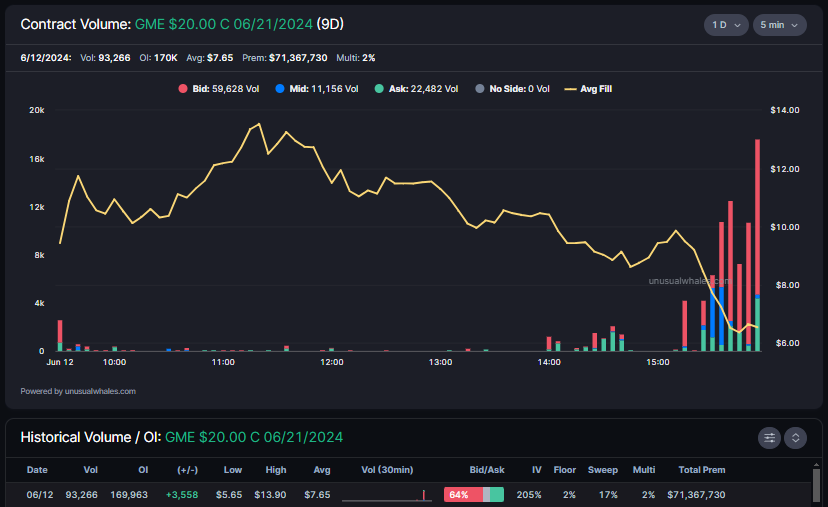Click the 64% bid/ask ratio bar
Viewport: 828px width, 507px height.
(474, 495)
